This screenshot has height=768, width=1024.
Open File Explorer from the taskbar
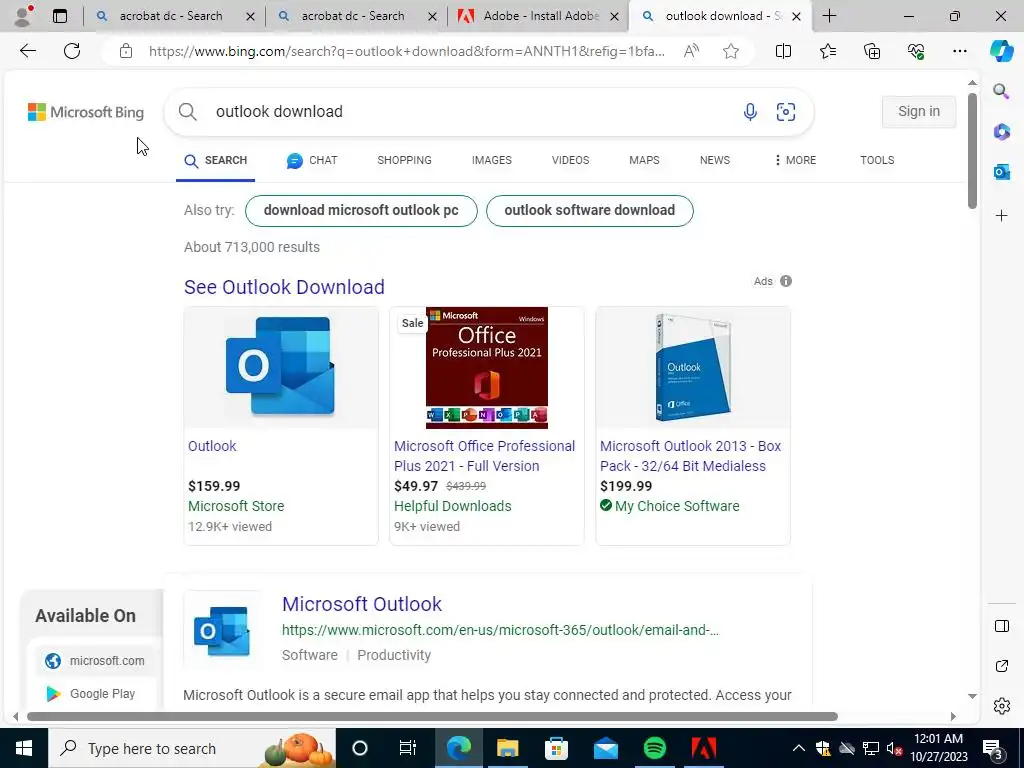pos(507,748)
